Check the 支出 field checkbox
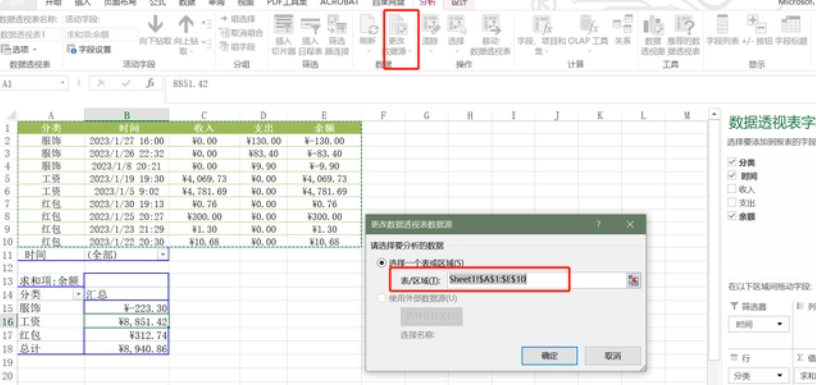 [x=732, y=203]
